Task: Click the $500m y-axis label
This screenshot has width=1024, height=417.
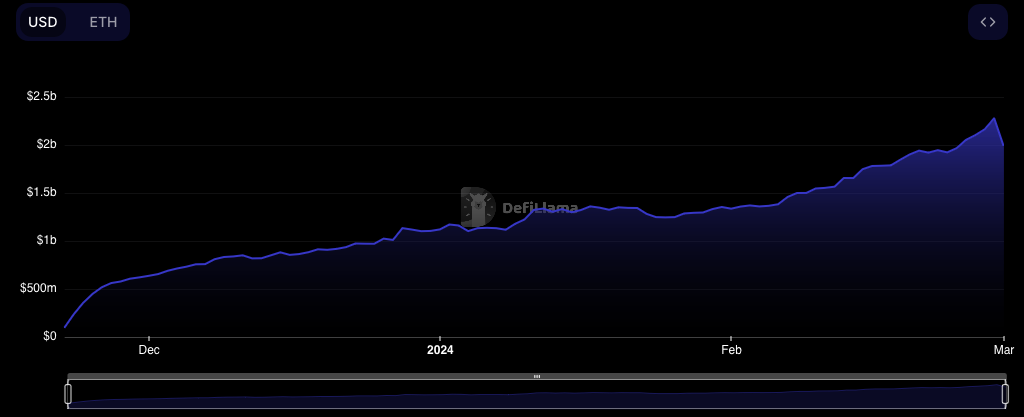Action: pos(39,289)
